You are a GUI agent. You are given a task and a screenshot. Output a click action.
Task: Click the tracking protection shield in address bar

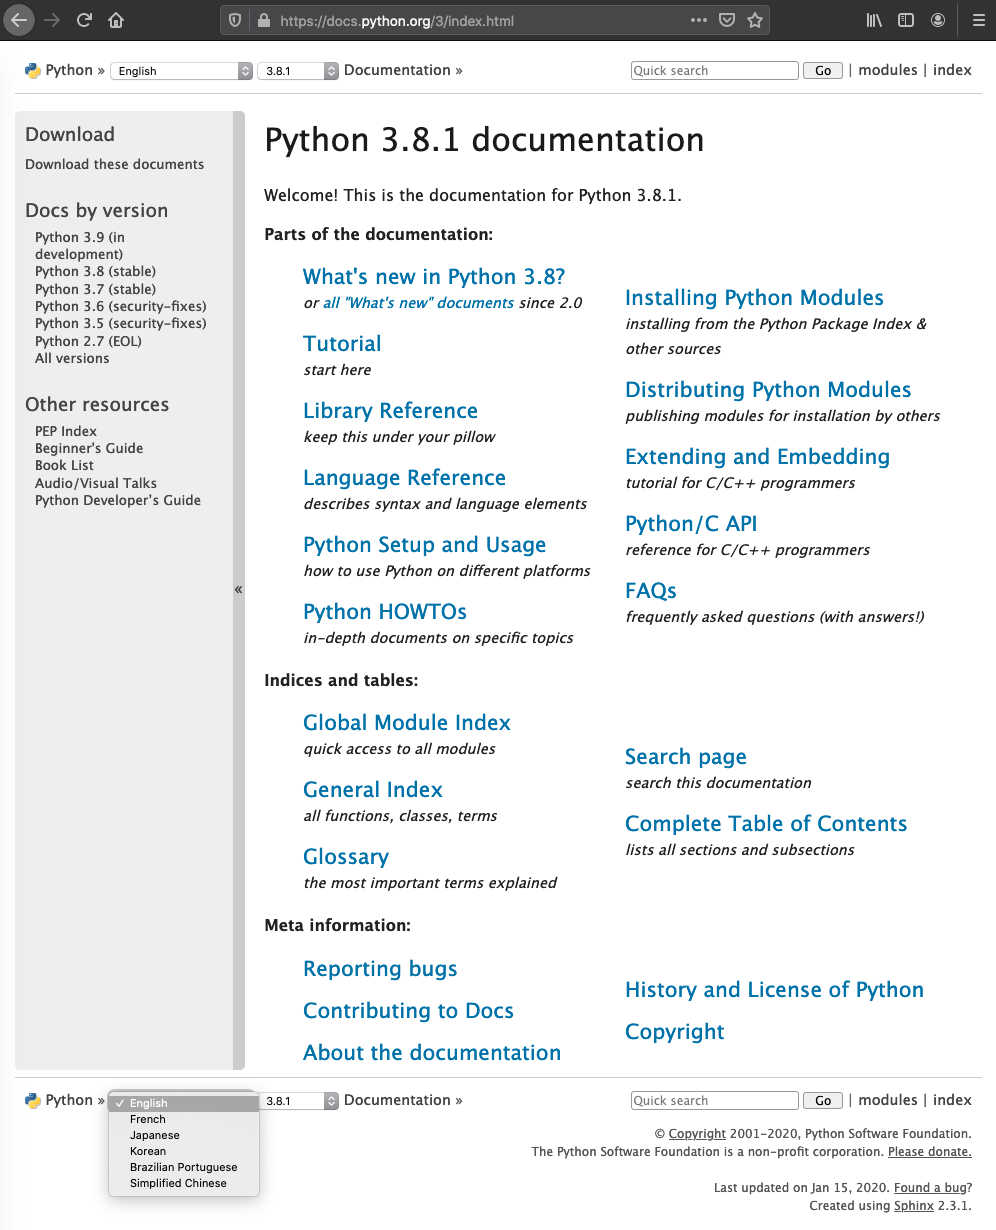click(236, 20)
